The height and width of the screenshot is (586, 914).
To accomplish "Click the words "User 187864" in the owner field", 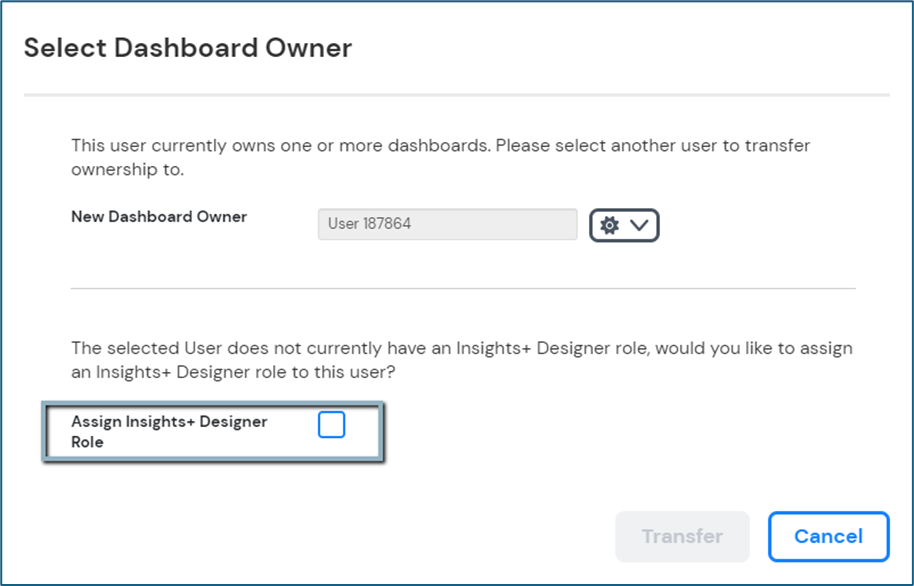I will [x=370, y=224].
